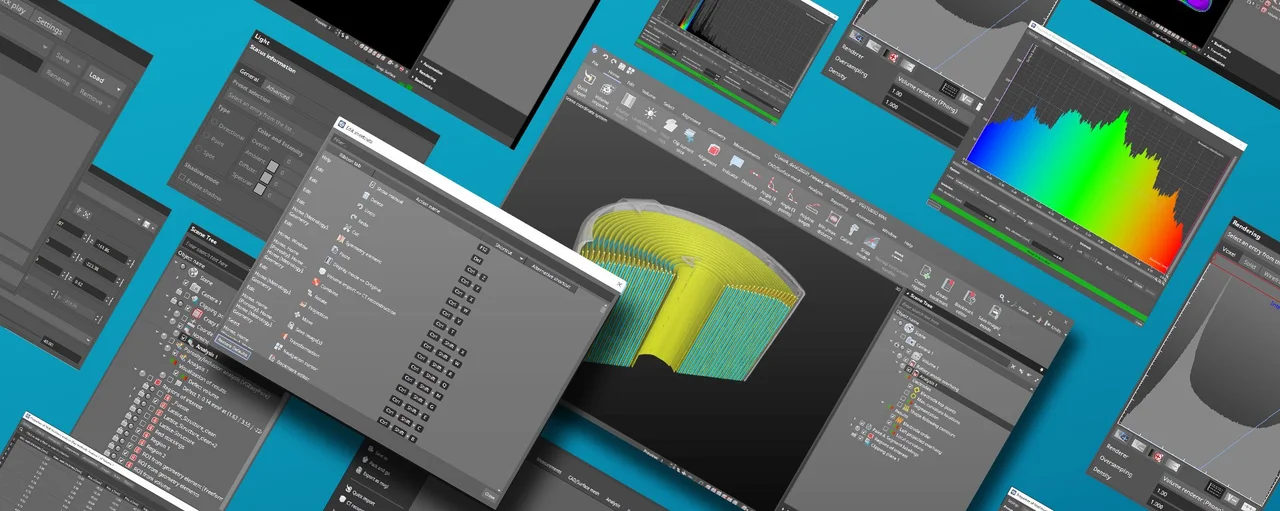Open the Geometry ribbon tab
The image size is (1280, 511).
717,133
